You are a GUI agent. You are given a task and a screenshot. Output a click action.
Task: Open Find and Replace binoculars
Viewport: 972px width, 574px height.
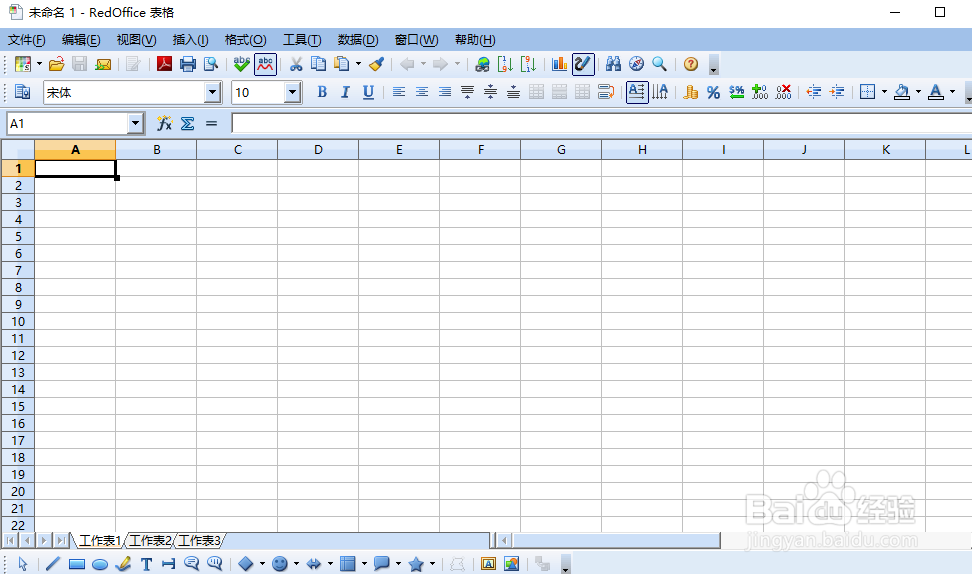[x=613, y=64]
